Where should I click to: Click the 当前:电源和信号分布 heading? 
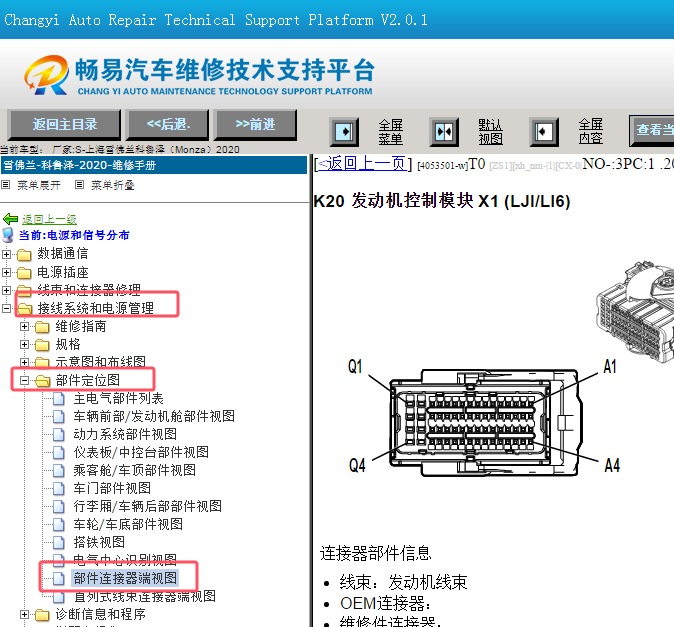(x=74, y=235)
